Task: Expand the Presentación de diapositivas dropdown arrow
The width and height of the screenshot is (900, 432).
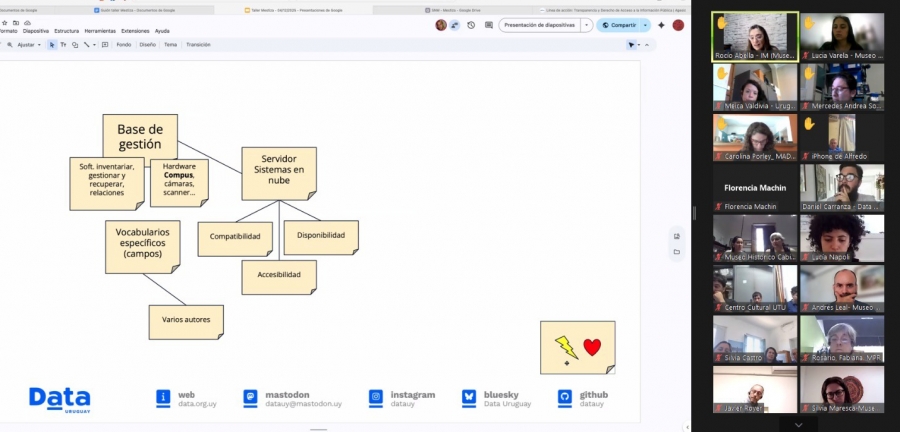Action: (586, 25)
